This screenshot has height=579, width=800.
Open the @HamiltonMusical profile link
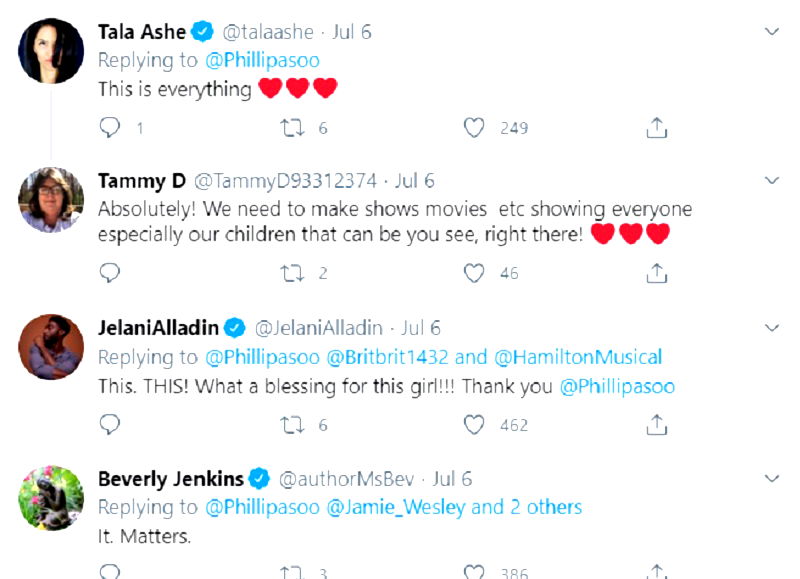(x=578, y=357)
